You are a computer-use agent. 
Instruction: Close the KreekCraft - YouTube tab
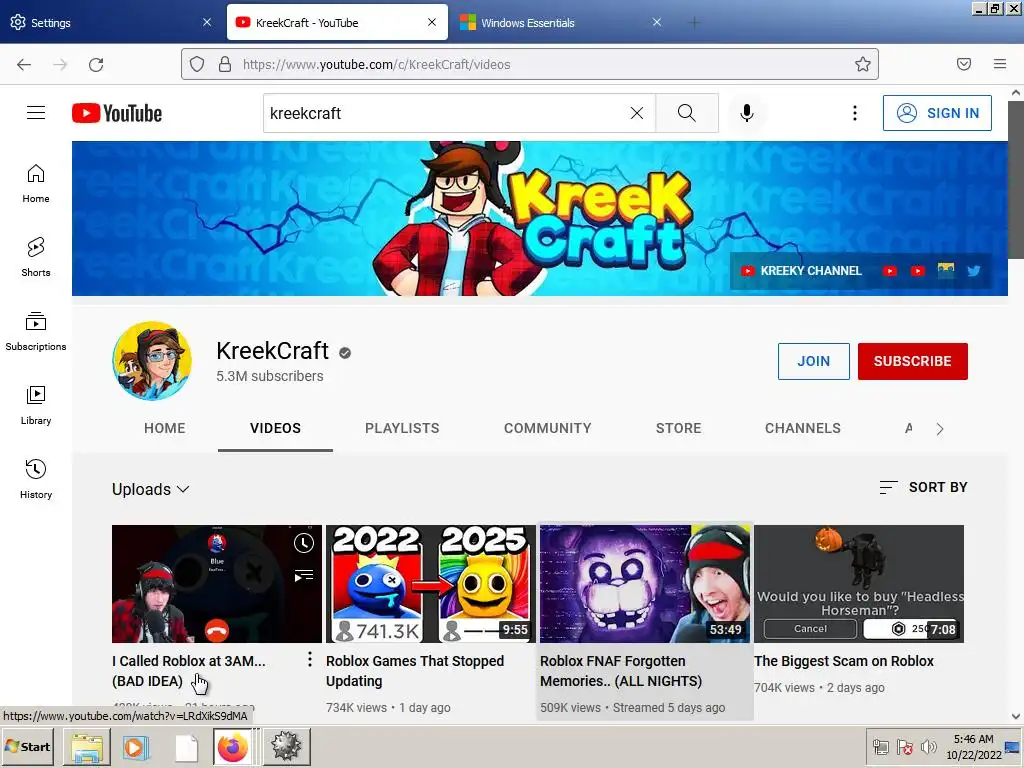(x=432, y=22)
